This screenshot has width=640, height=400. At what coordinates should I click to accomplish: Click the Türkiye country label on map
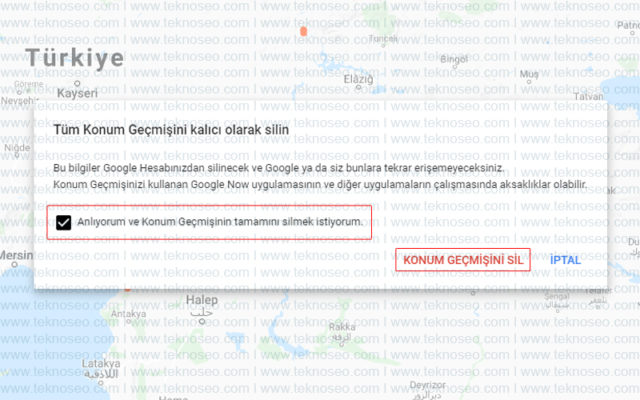click(75, 58)
